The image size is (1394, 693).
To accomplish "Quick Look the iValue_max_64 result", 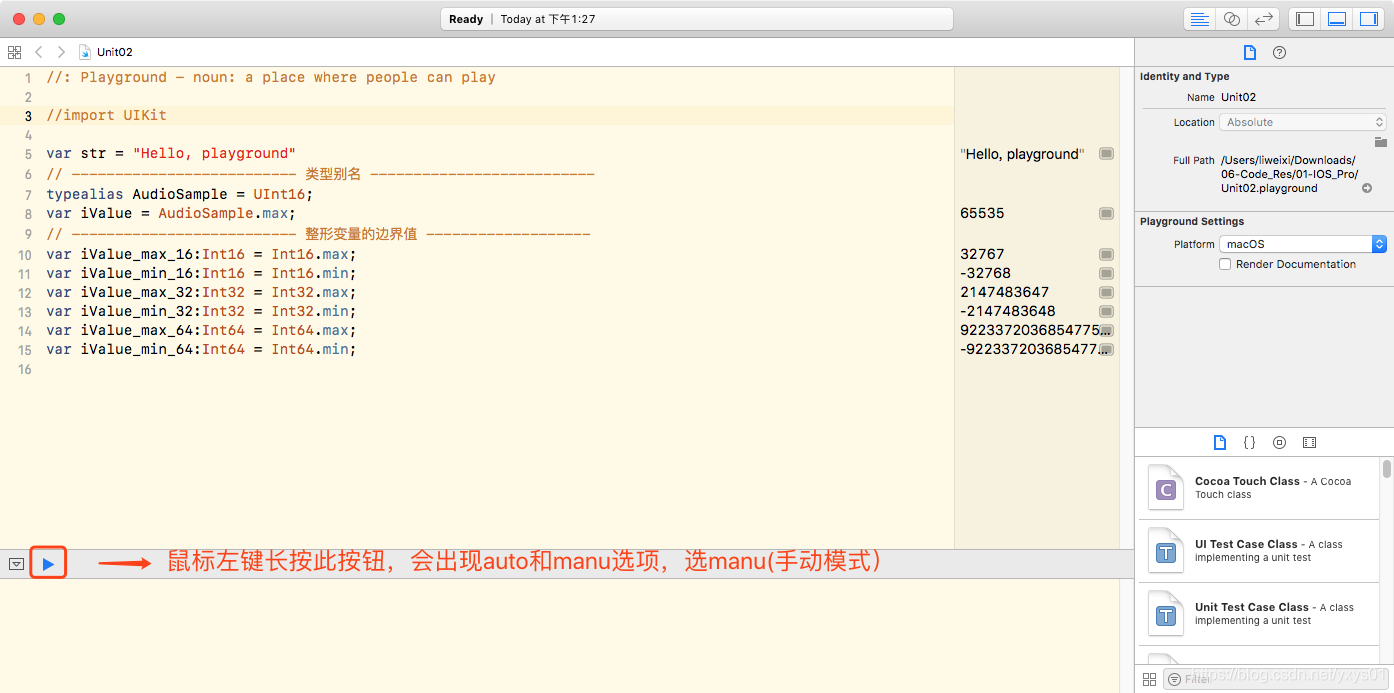I will click(1106, 330).
